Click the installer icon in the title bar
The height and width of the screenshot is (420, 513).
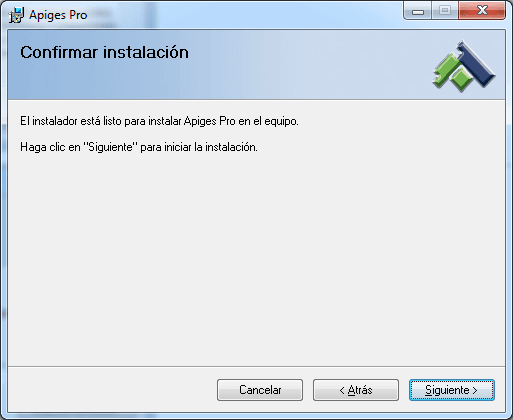coord(16,15)
